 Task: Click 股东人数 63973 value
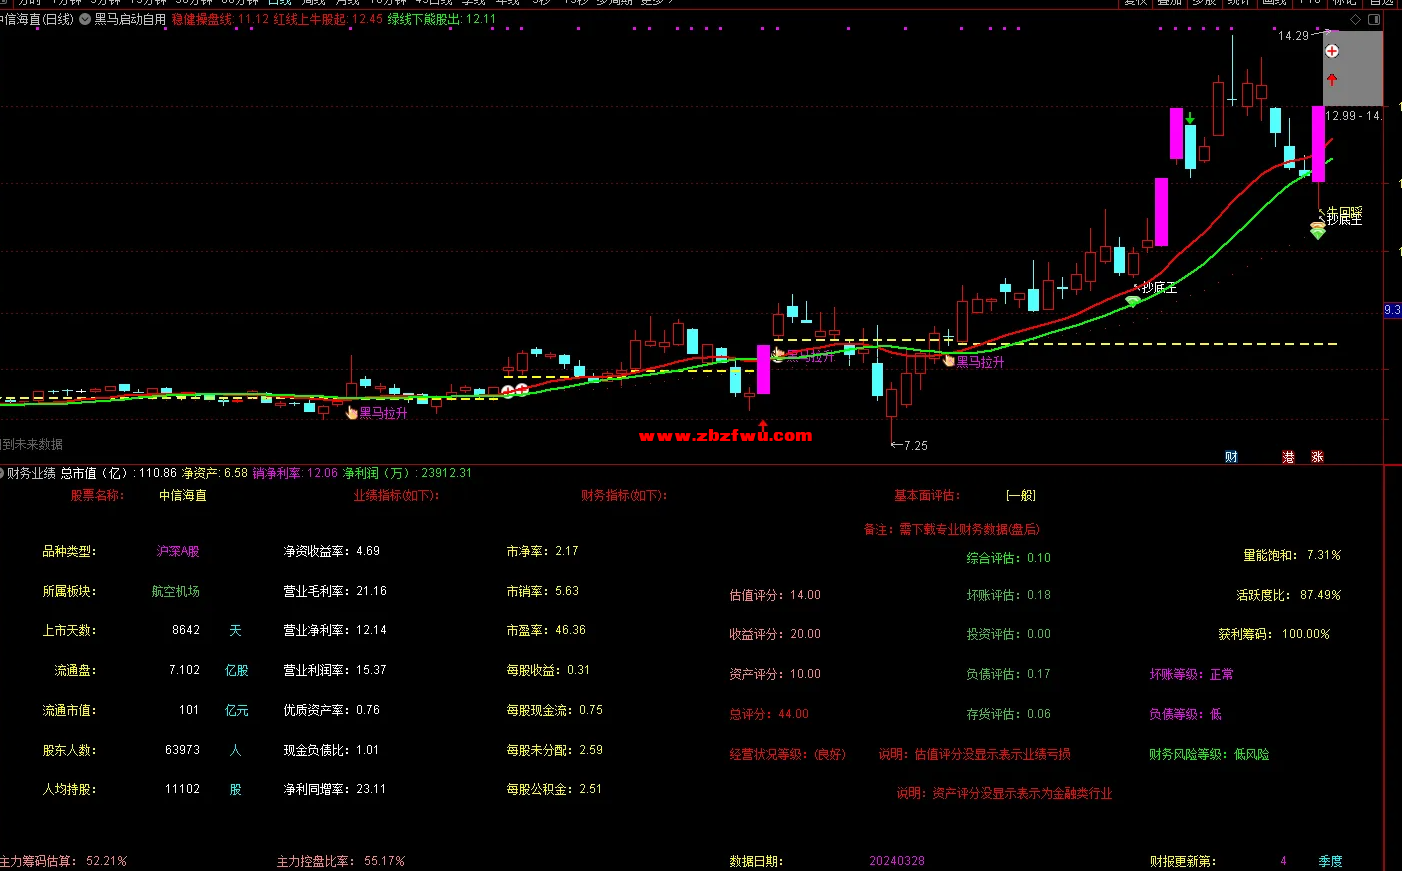pyautogui.click(x=182, y=749)
